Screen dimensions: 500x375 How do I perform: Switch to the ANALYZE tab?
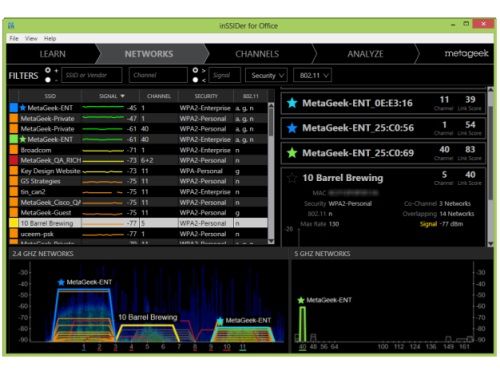(365, 54)
